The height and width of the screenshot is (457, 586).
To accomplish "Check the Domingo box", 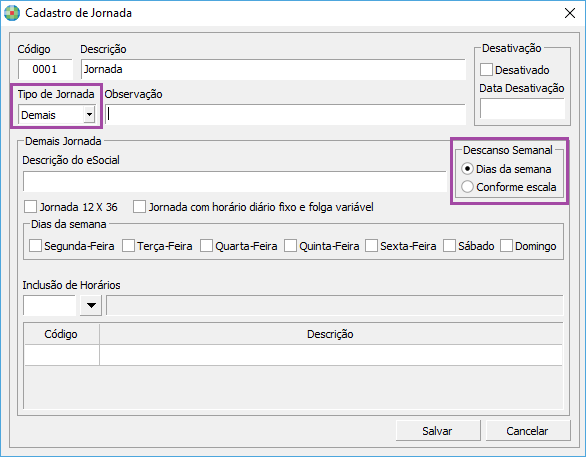I will pos(506,246).
